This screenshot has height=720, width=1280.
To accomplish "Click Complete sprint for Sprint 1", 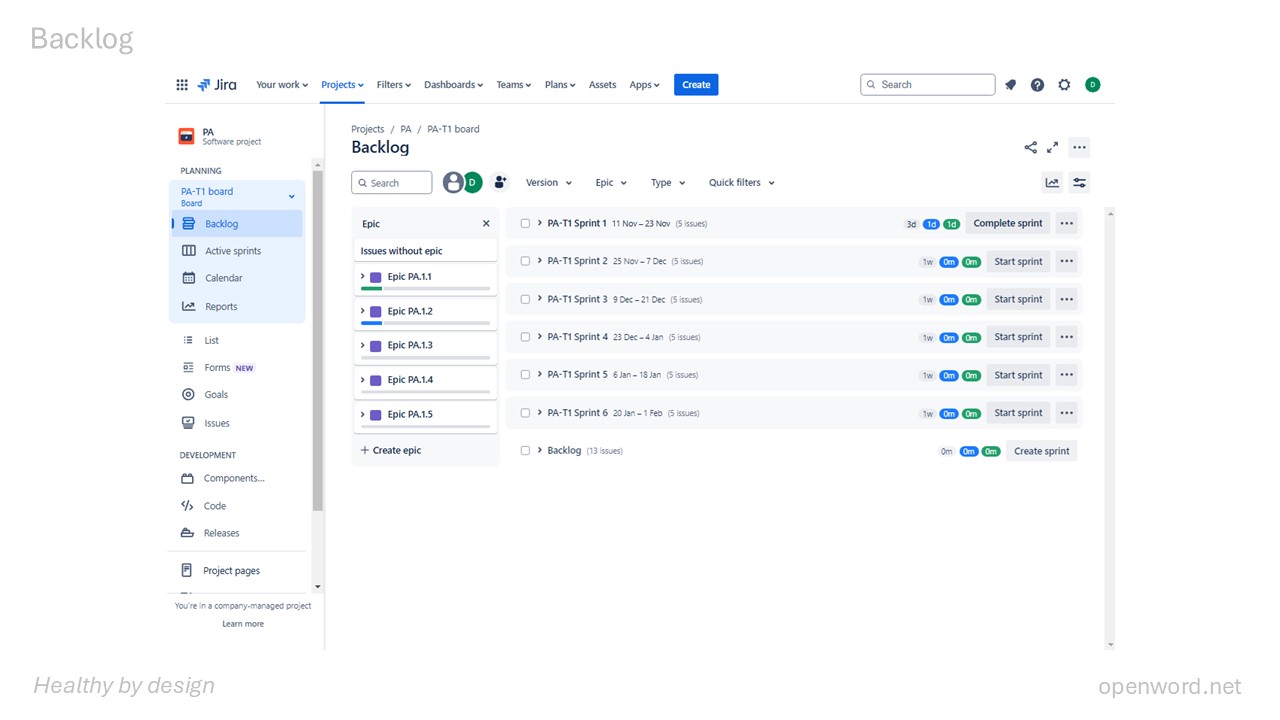I will click(1008, 223).
